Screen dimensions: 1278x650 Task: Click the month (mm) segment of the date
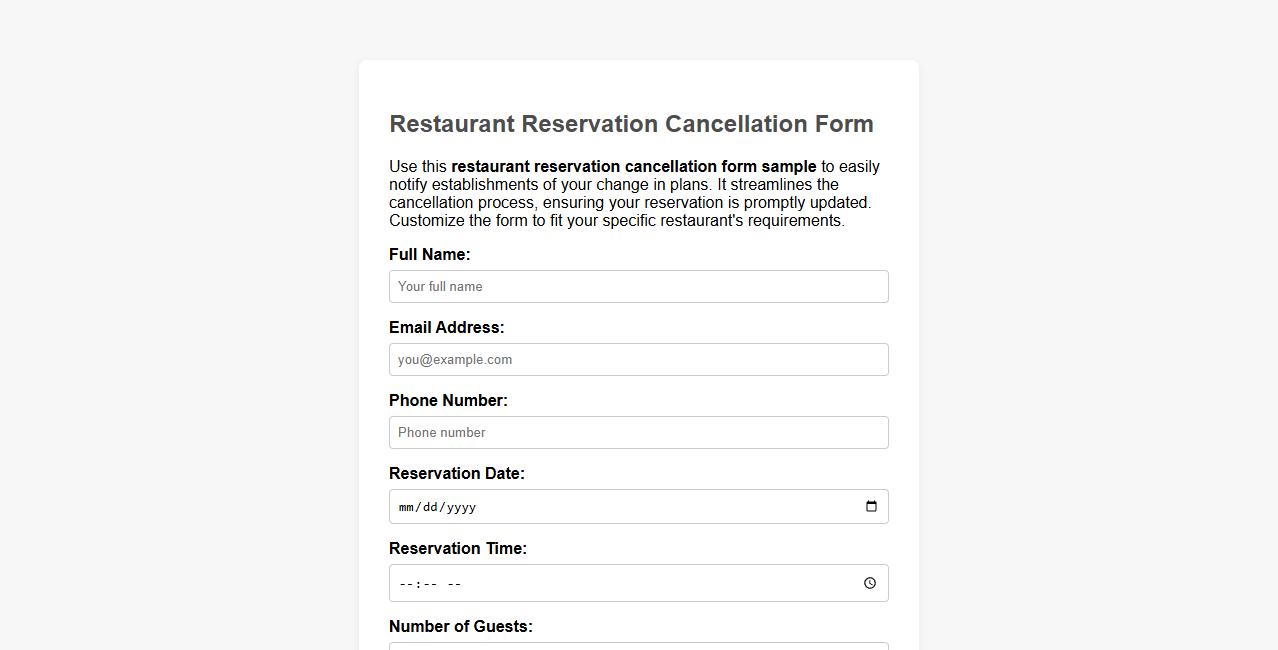(406, 507)
